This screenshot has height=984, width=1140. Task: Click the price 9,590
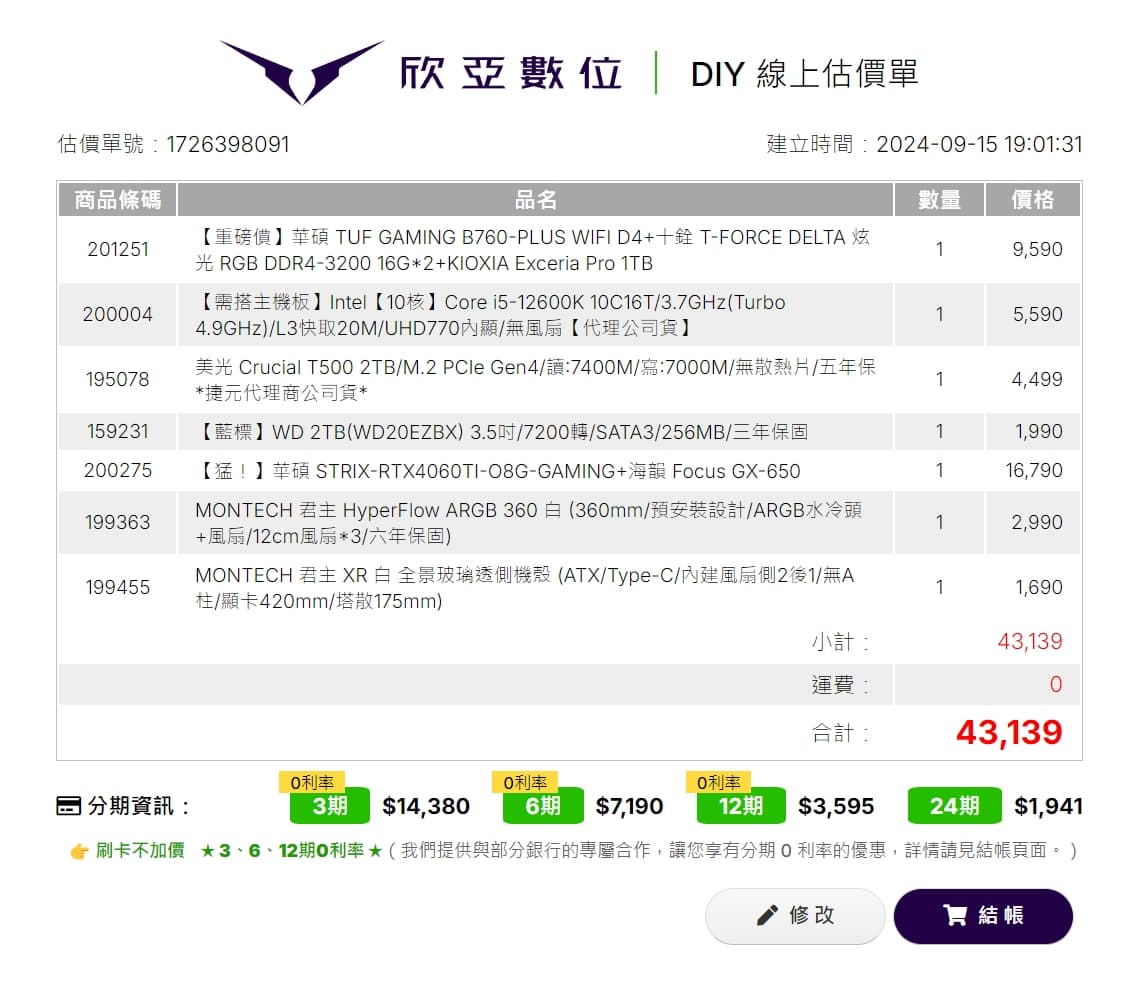pyautogui.click(x=1037, y=249)
